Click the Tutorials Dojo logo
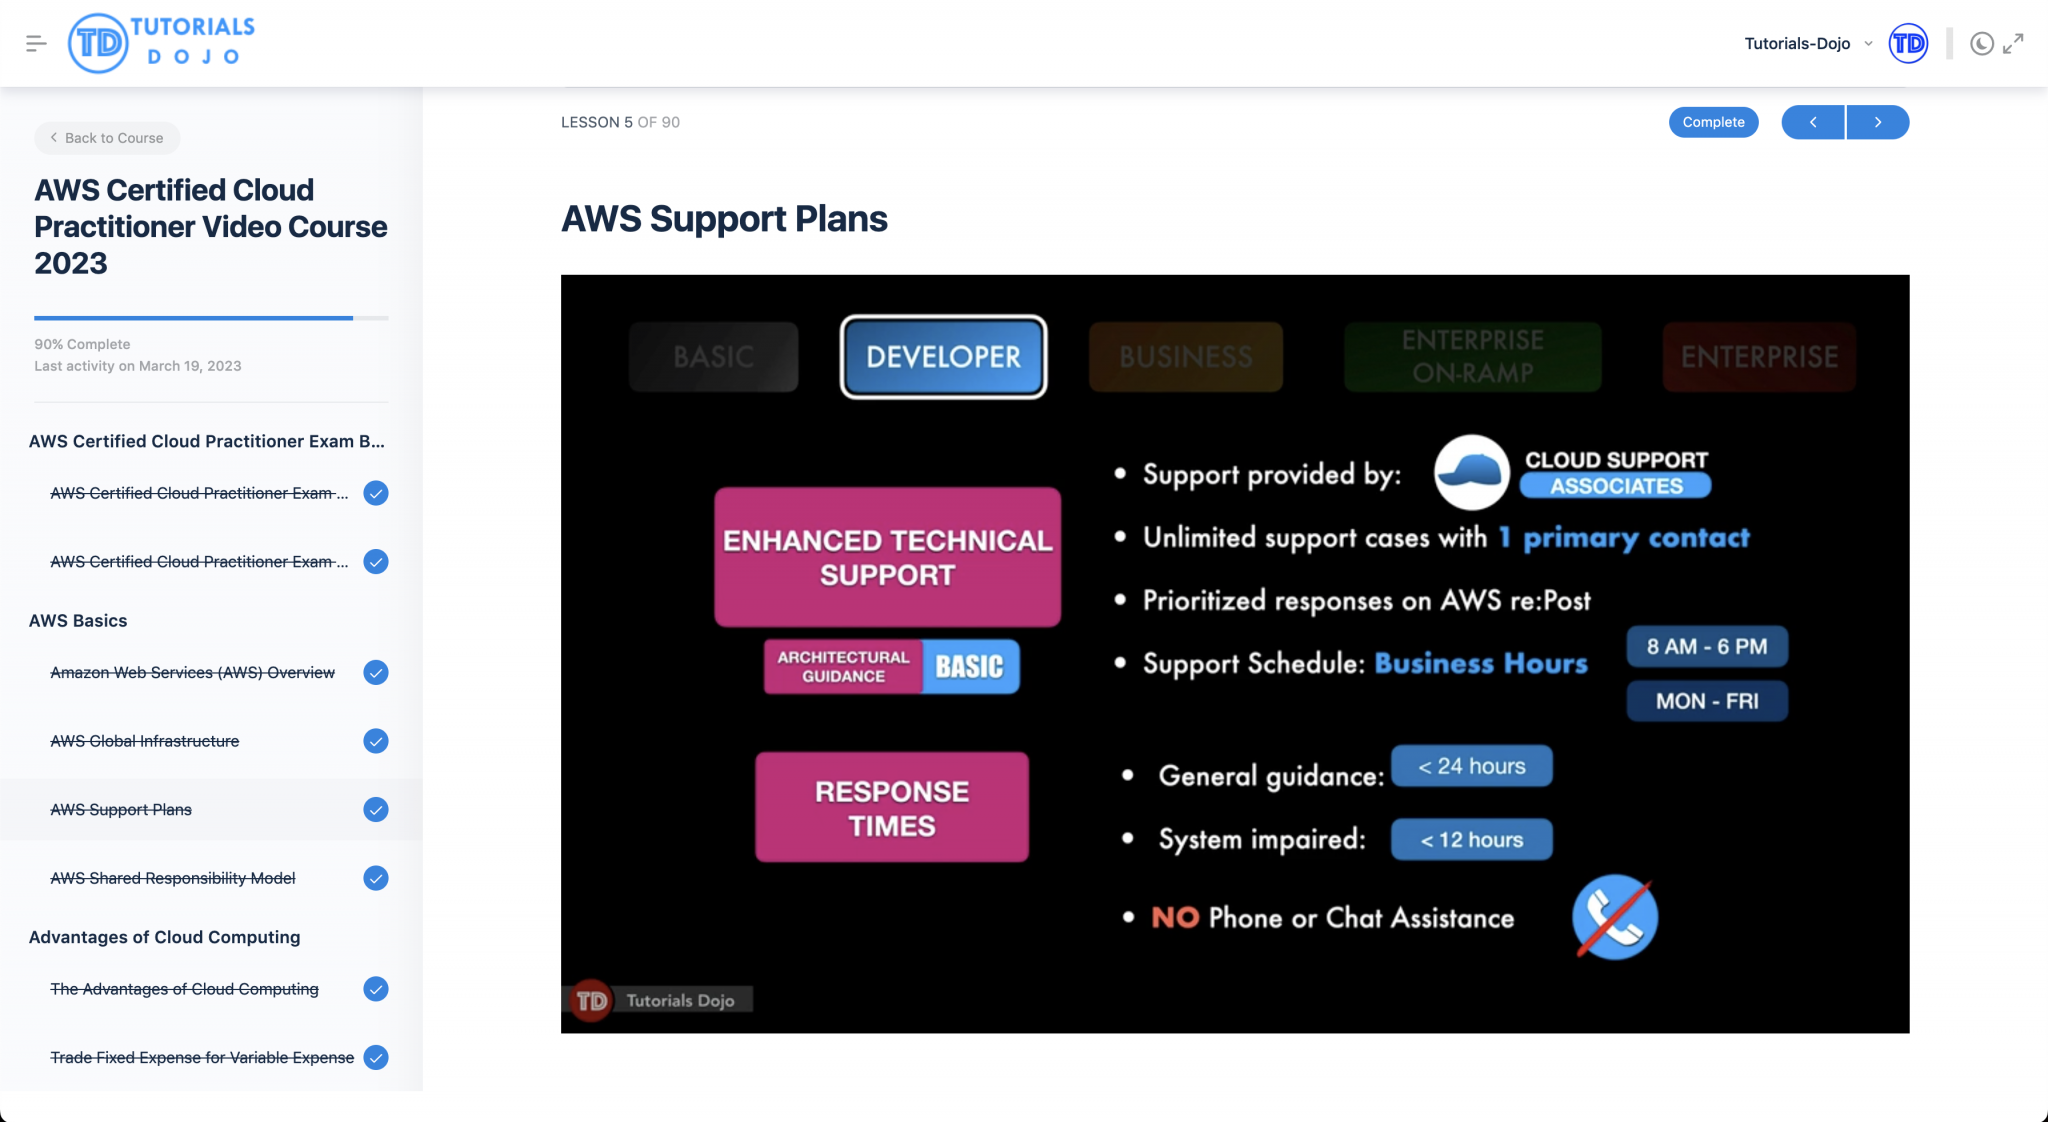The width and height of the screenshot is (2048, 1122). [161, 43]
